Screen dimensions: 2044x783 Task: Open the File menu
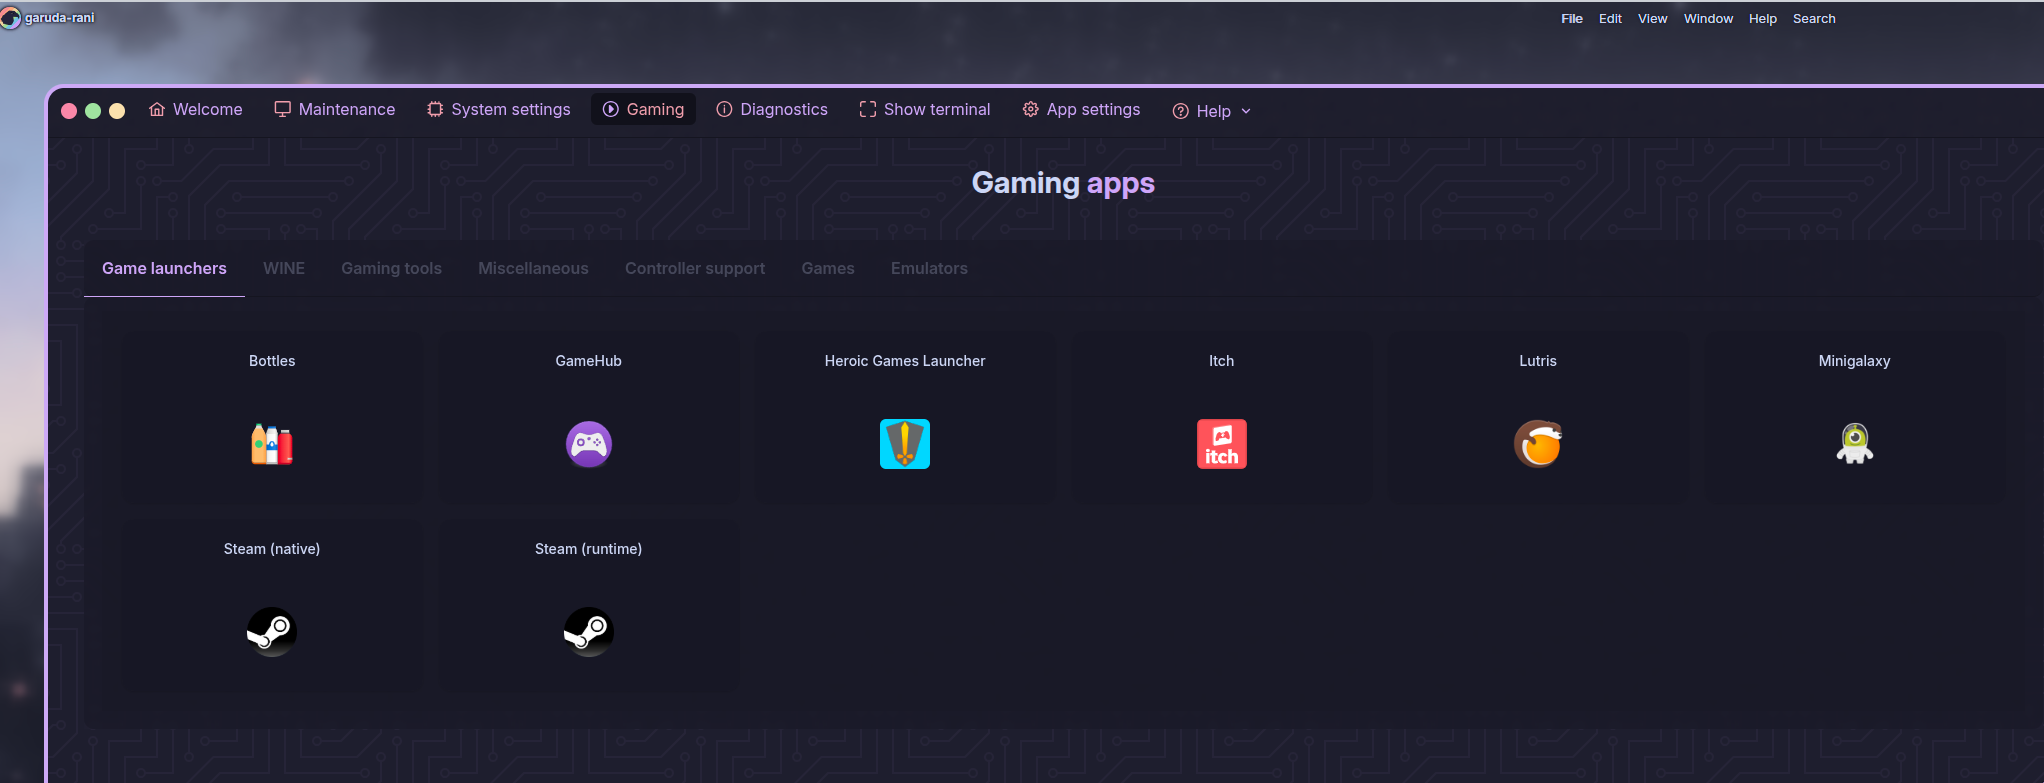coord(1572,19)
